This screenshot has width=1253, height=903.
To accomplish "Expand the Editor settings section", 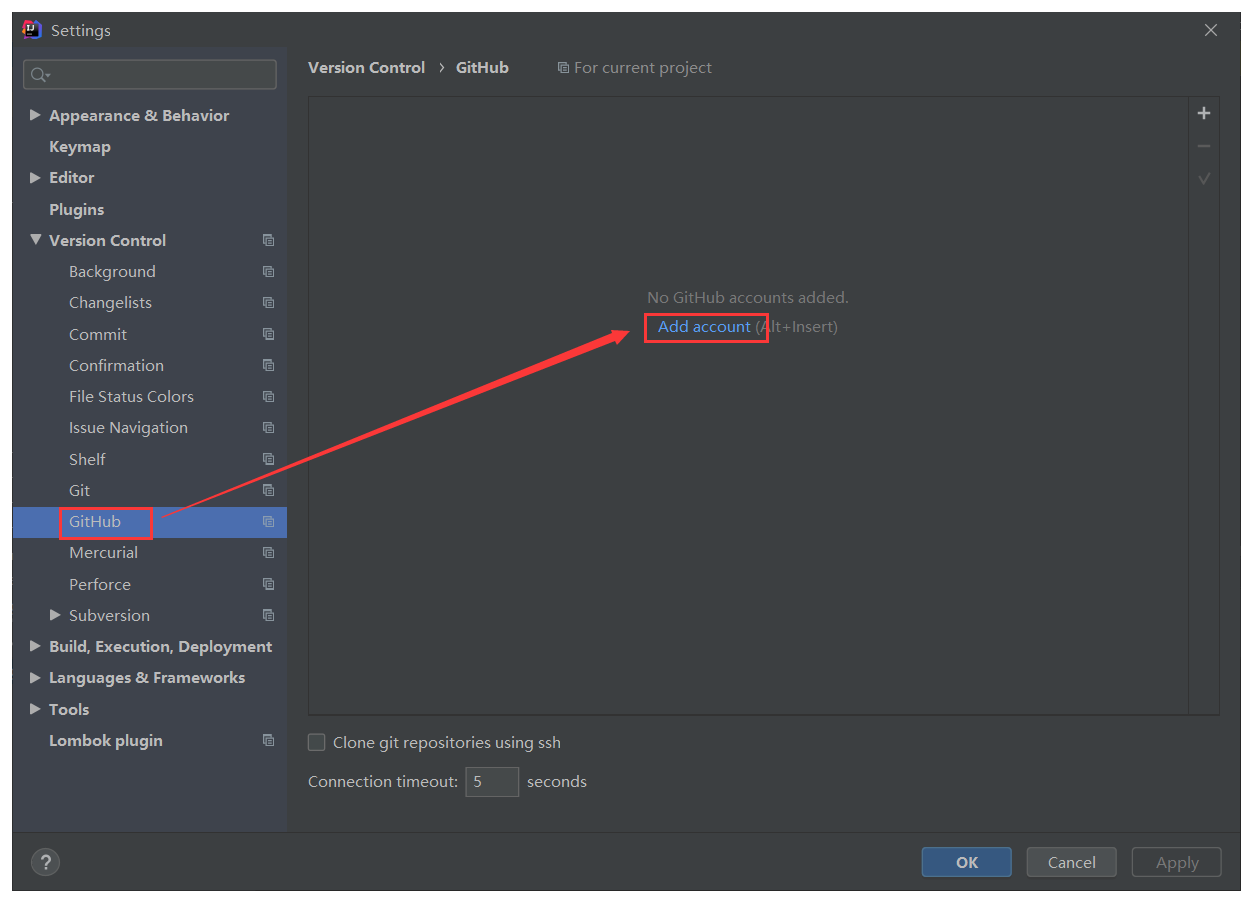I will [x=36, y=177].
